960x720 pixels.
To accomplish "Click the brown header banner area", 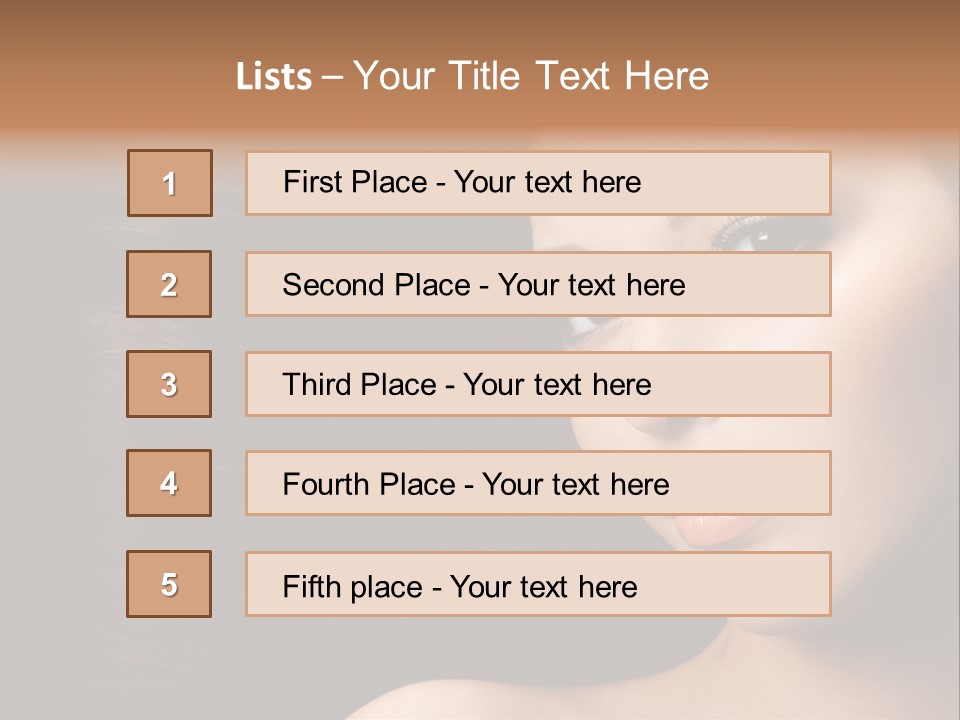I will pos(480,64).
